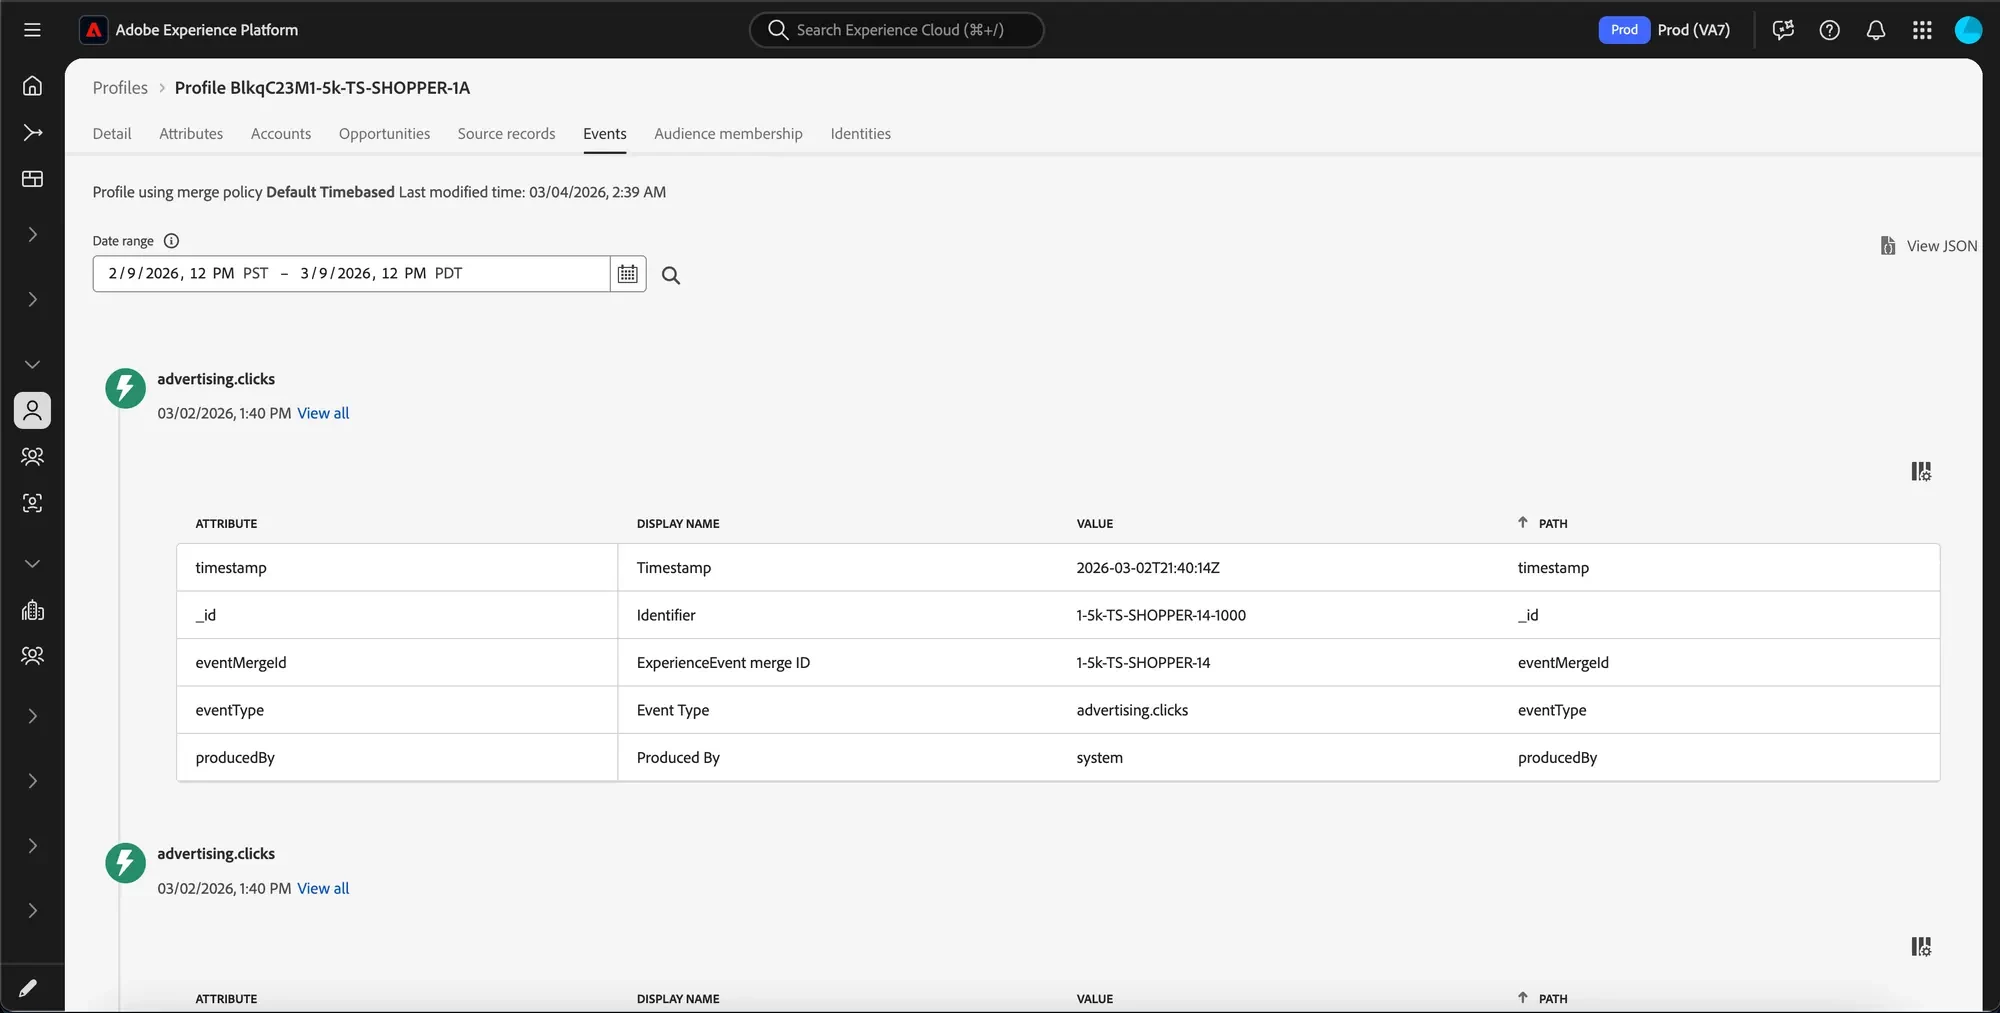The width and height of the screenshot is (2000, 1013).
Task: Click the VALUE column header of upper table
Action: [1095, 524]
